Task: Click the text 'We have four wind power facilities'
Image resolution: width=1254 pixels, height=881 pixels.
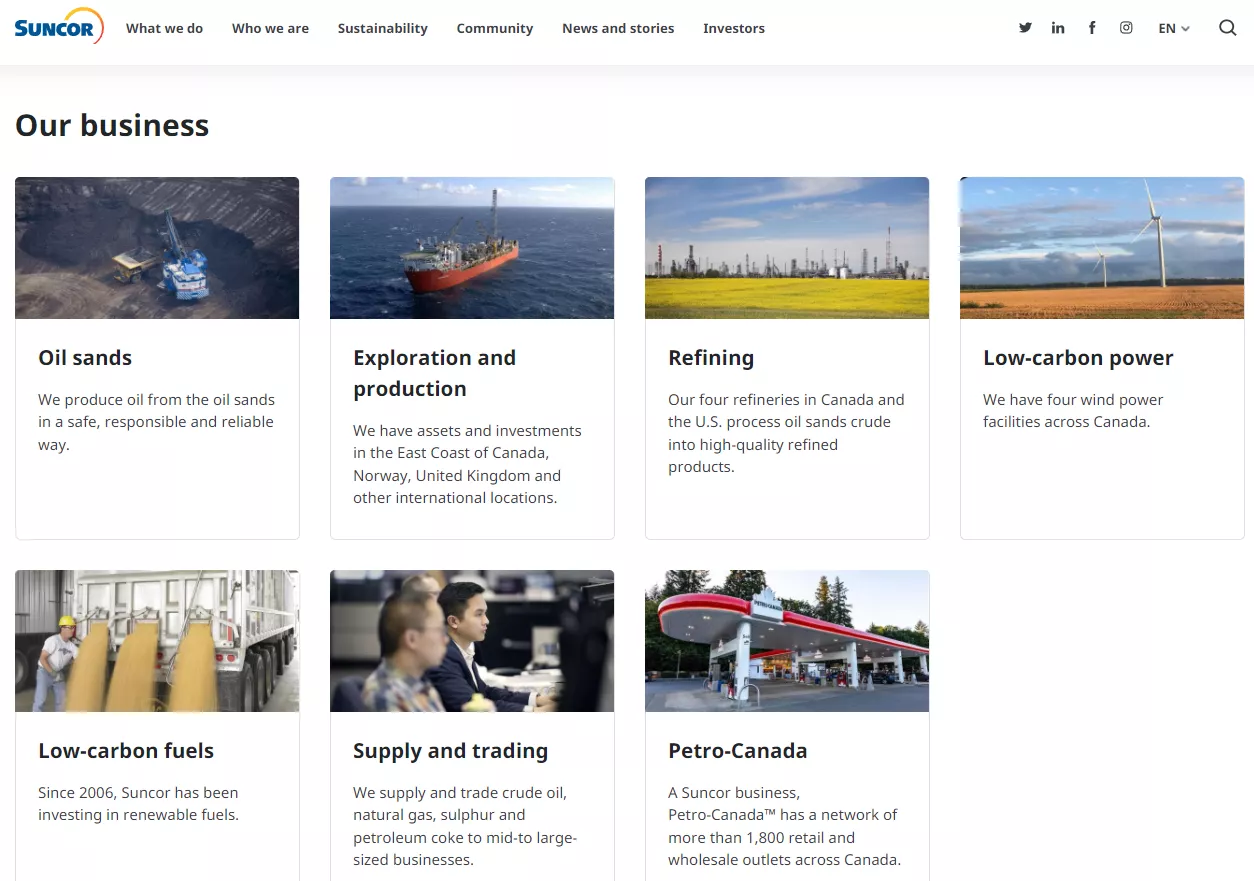Action: click(1073, 411)
